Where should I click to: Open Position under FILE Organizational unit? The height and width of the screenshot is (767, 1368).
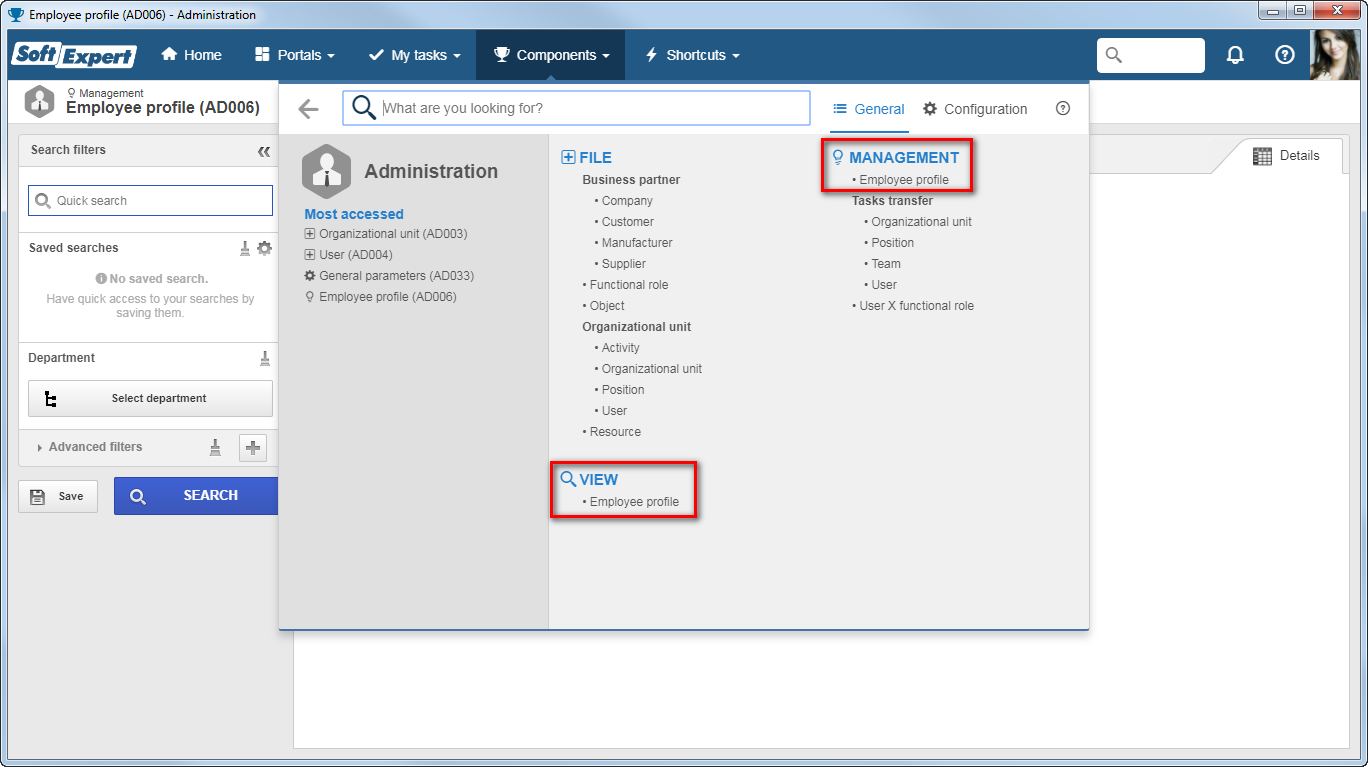(x=623, y=390)
